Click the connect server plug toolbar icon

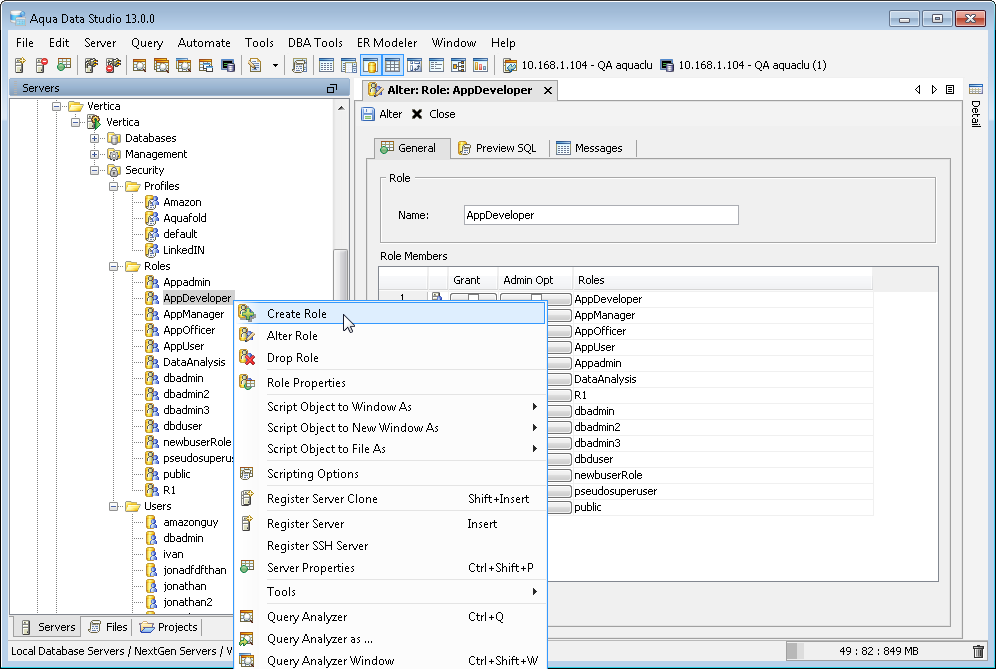click(x=91, y=65)
